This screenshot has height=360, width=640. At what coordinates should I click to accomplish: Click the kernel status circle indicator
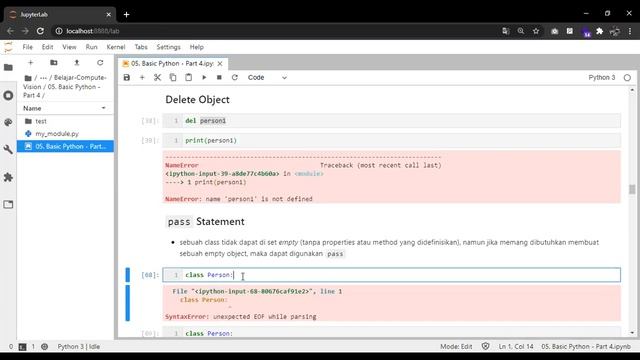(627, 78)
